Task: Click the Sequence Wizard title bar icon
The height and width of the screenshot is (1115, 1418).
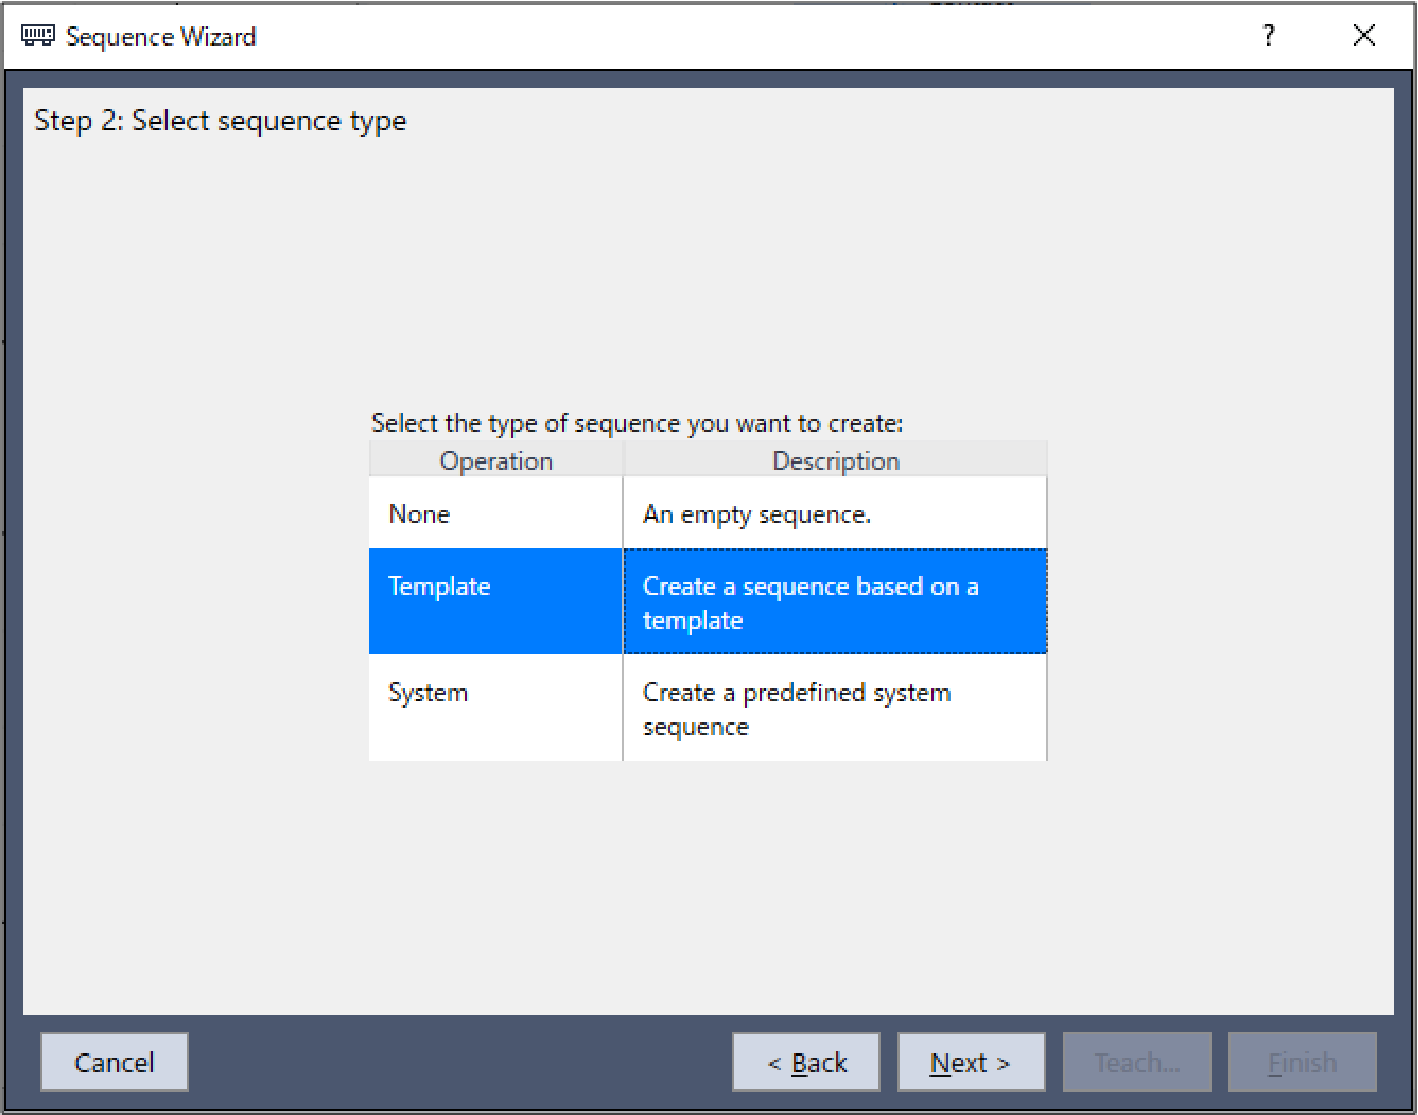Action: click(37, 36)
